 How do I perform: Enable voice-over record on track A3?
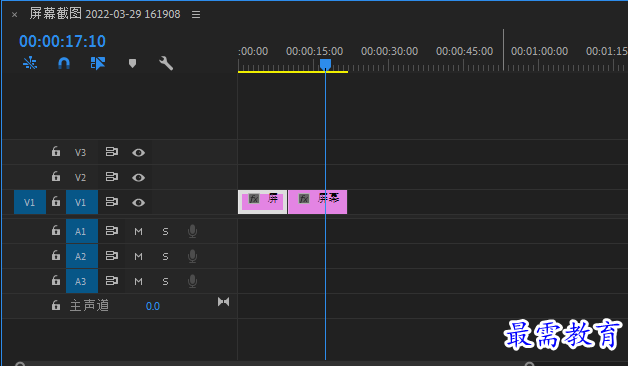pos(192,281)
